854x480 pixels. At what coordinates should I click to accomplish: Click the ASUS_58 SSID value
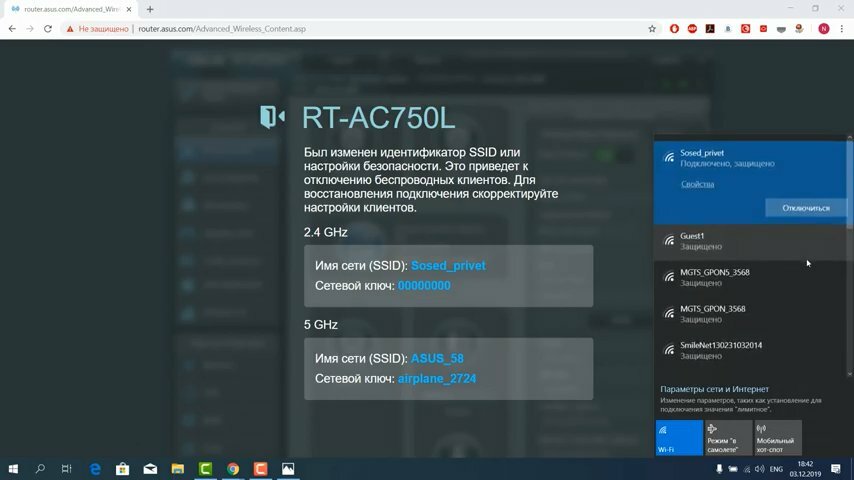(437, 359)
